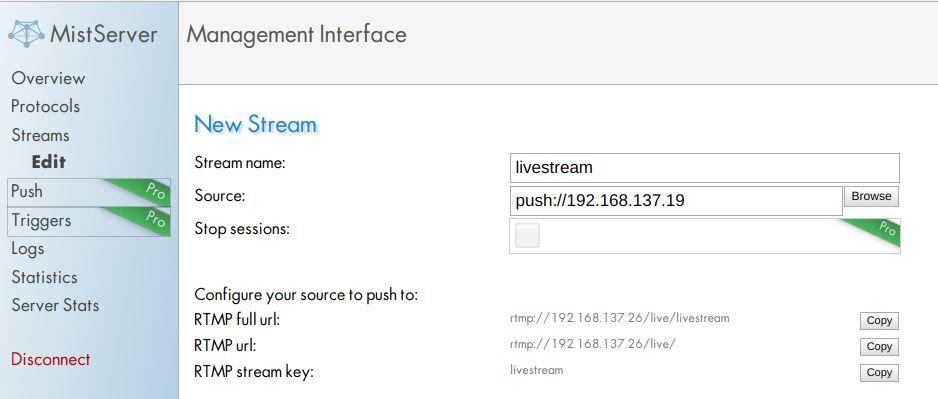Go to the Streams section
The image size is (938, 399).
(40, 135)
